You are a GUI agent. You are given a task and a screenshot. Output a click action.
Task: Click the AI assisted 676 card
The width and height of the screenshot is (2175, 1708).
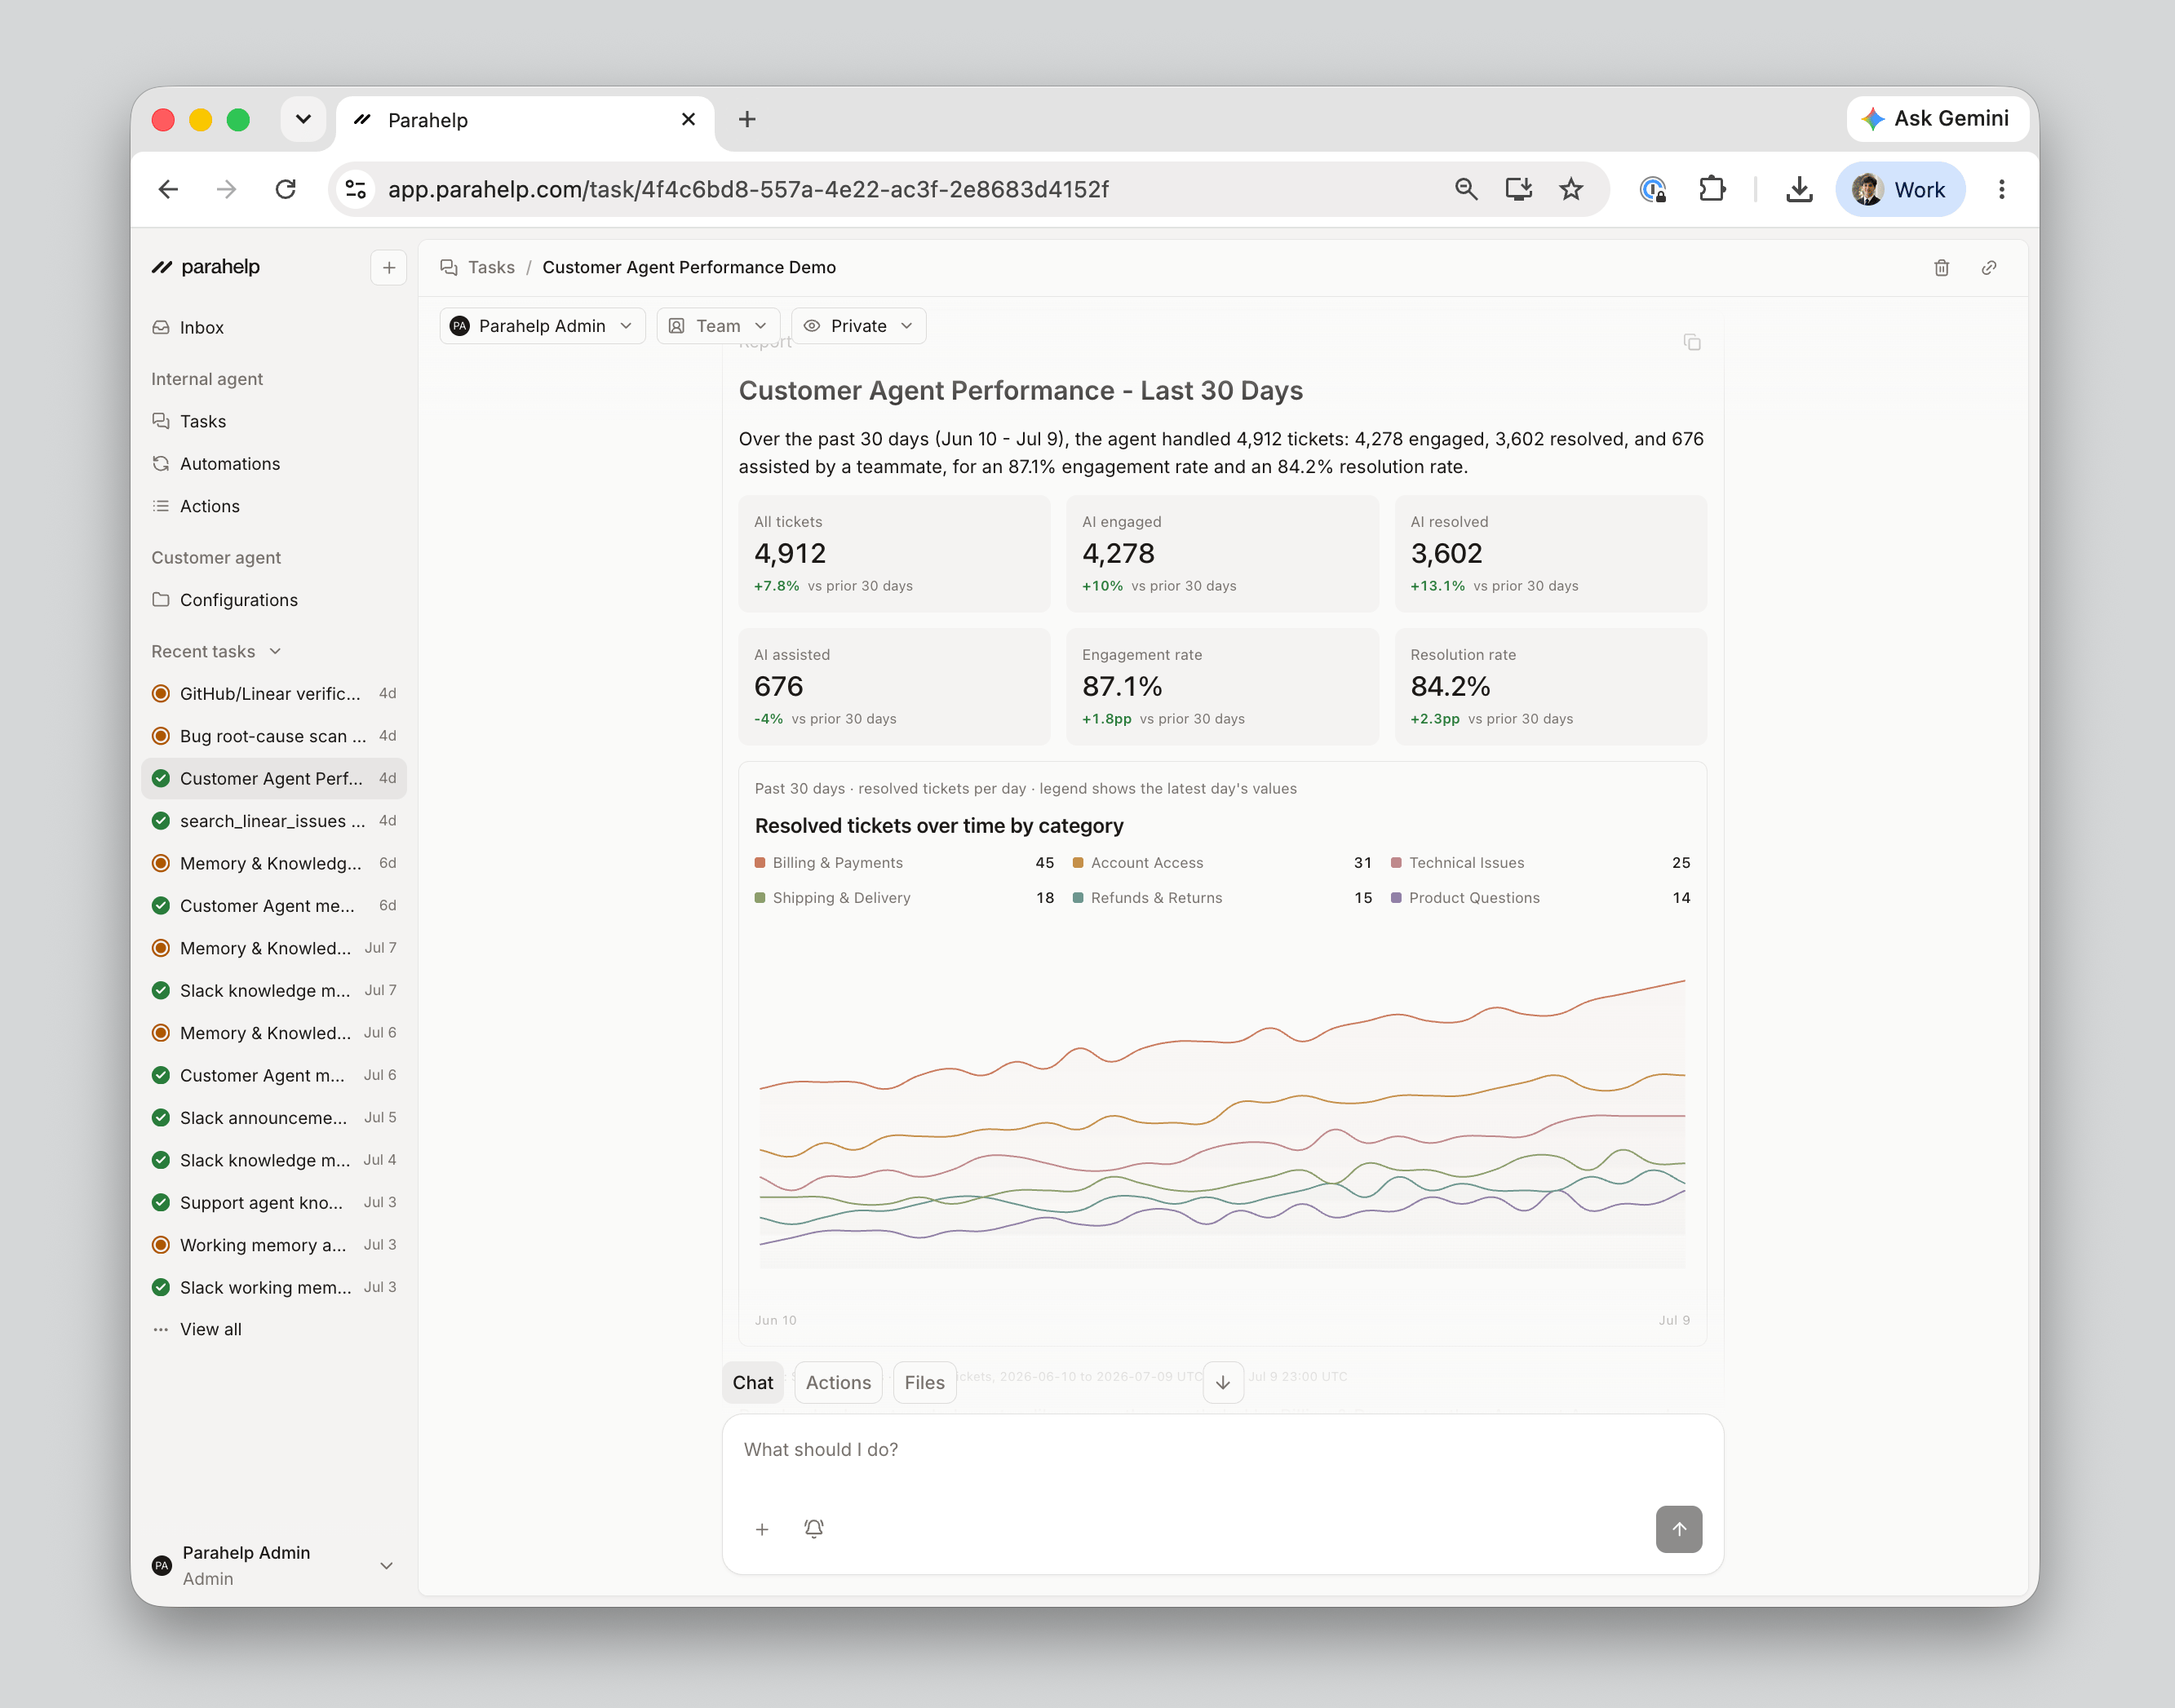tap(894, 686)
